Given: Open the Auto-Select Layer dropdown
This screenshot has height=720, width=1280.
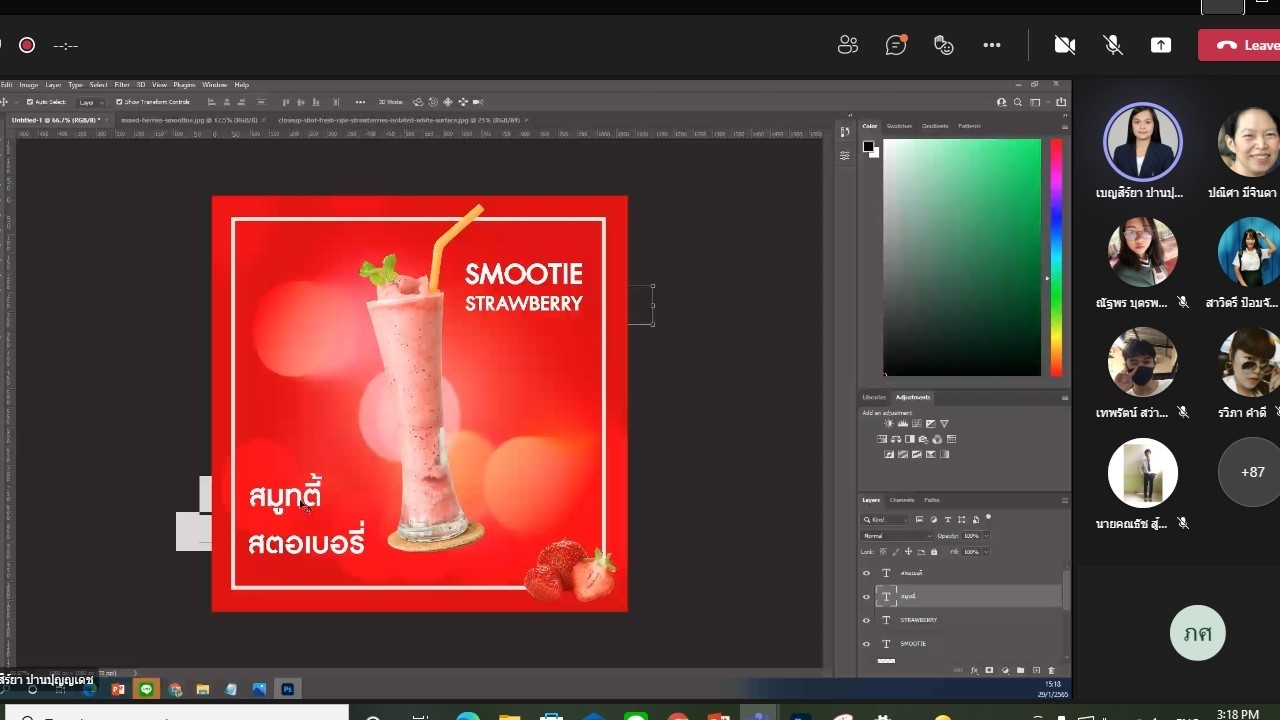Looking at the screenshot, I should point(90,102).
